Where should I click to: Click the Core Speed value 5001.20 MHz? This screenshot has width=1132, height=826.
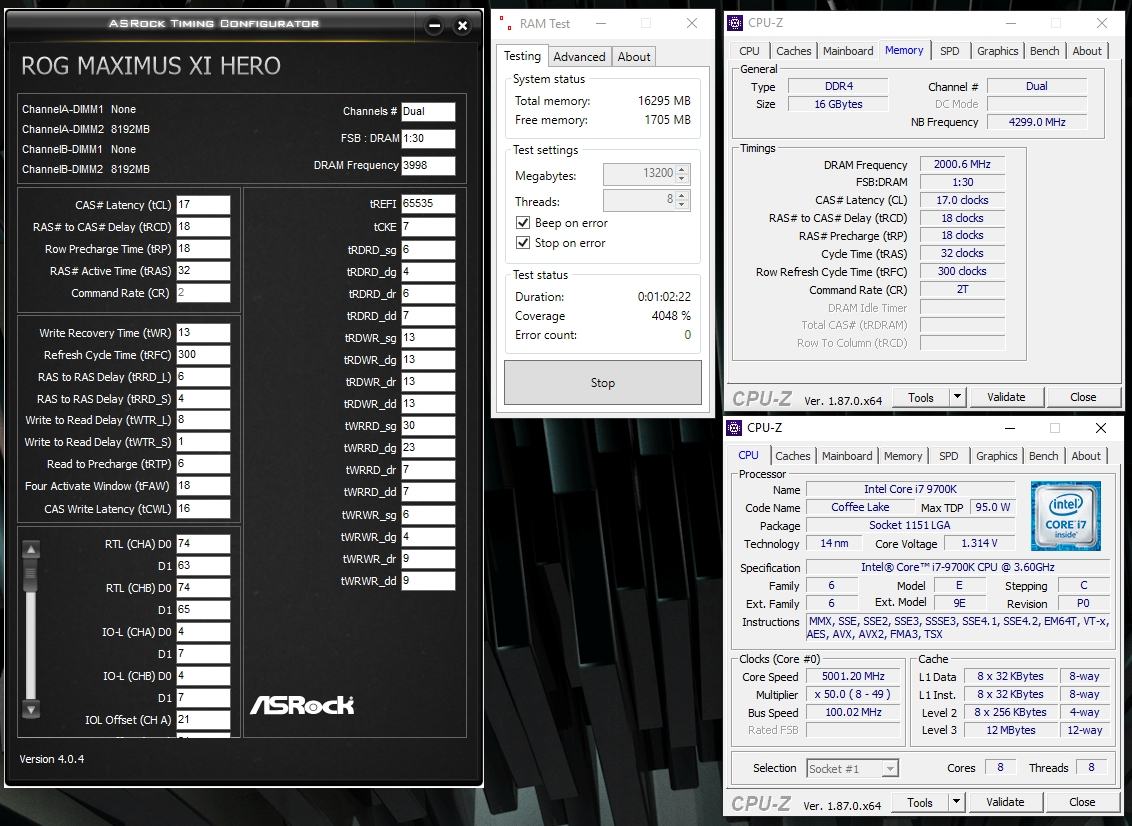(853, 677)
